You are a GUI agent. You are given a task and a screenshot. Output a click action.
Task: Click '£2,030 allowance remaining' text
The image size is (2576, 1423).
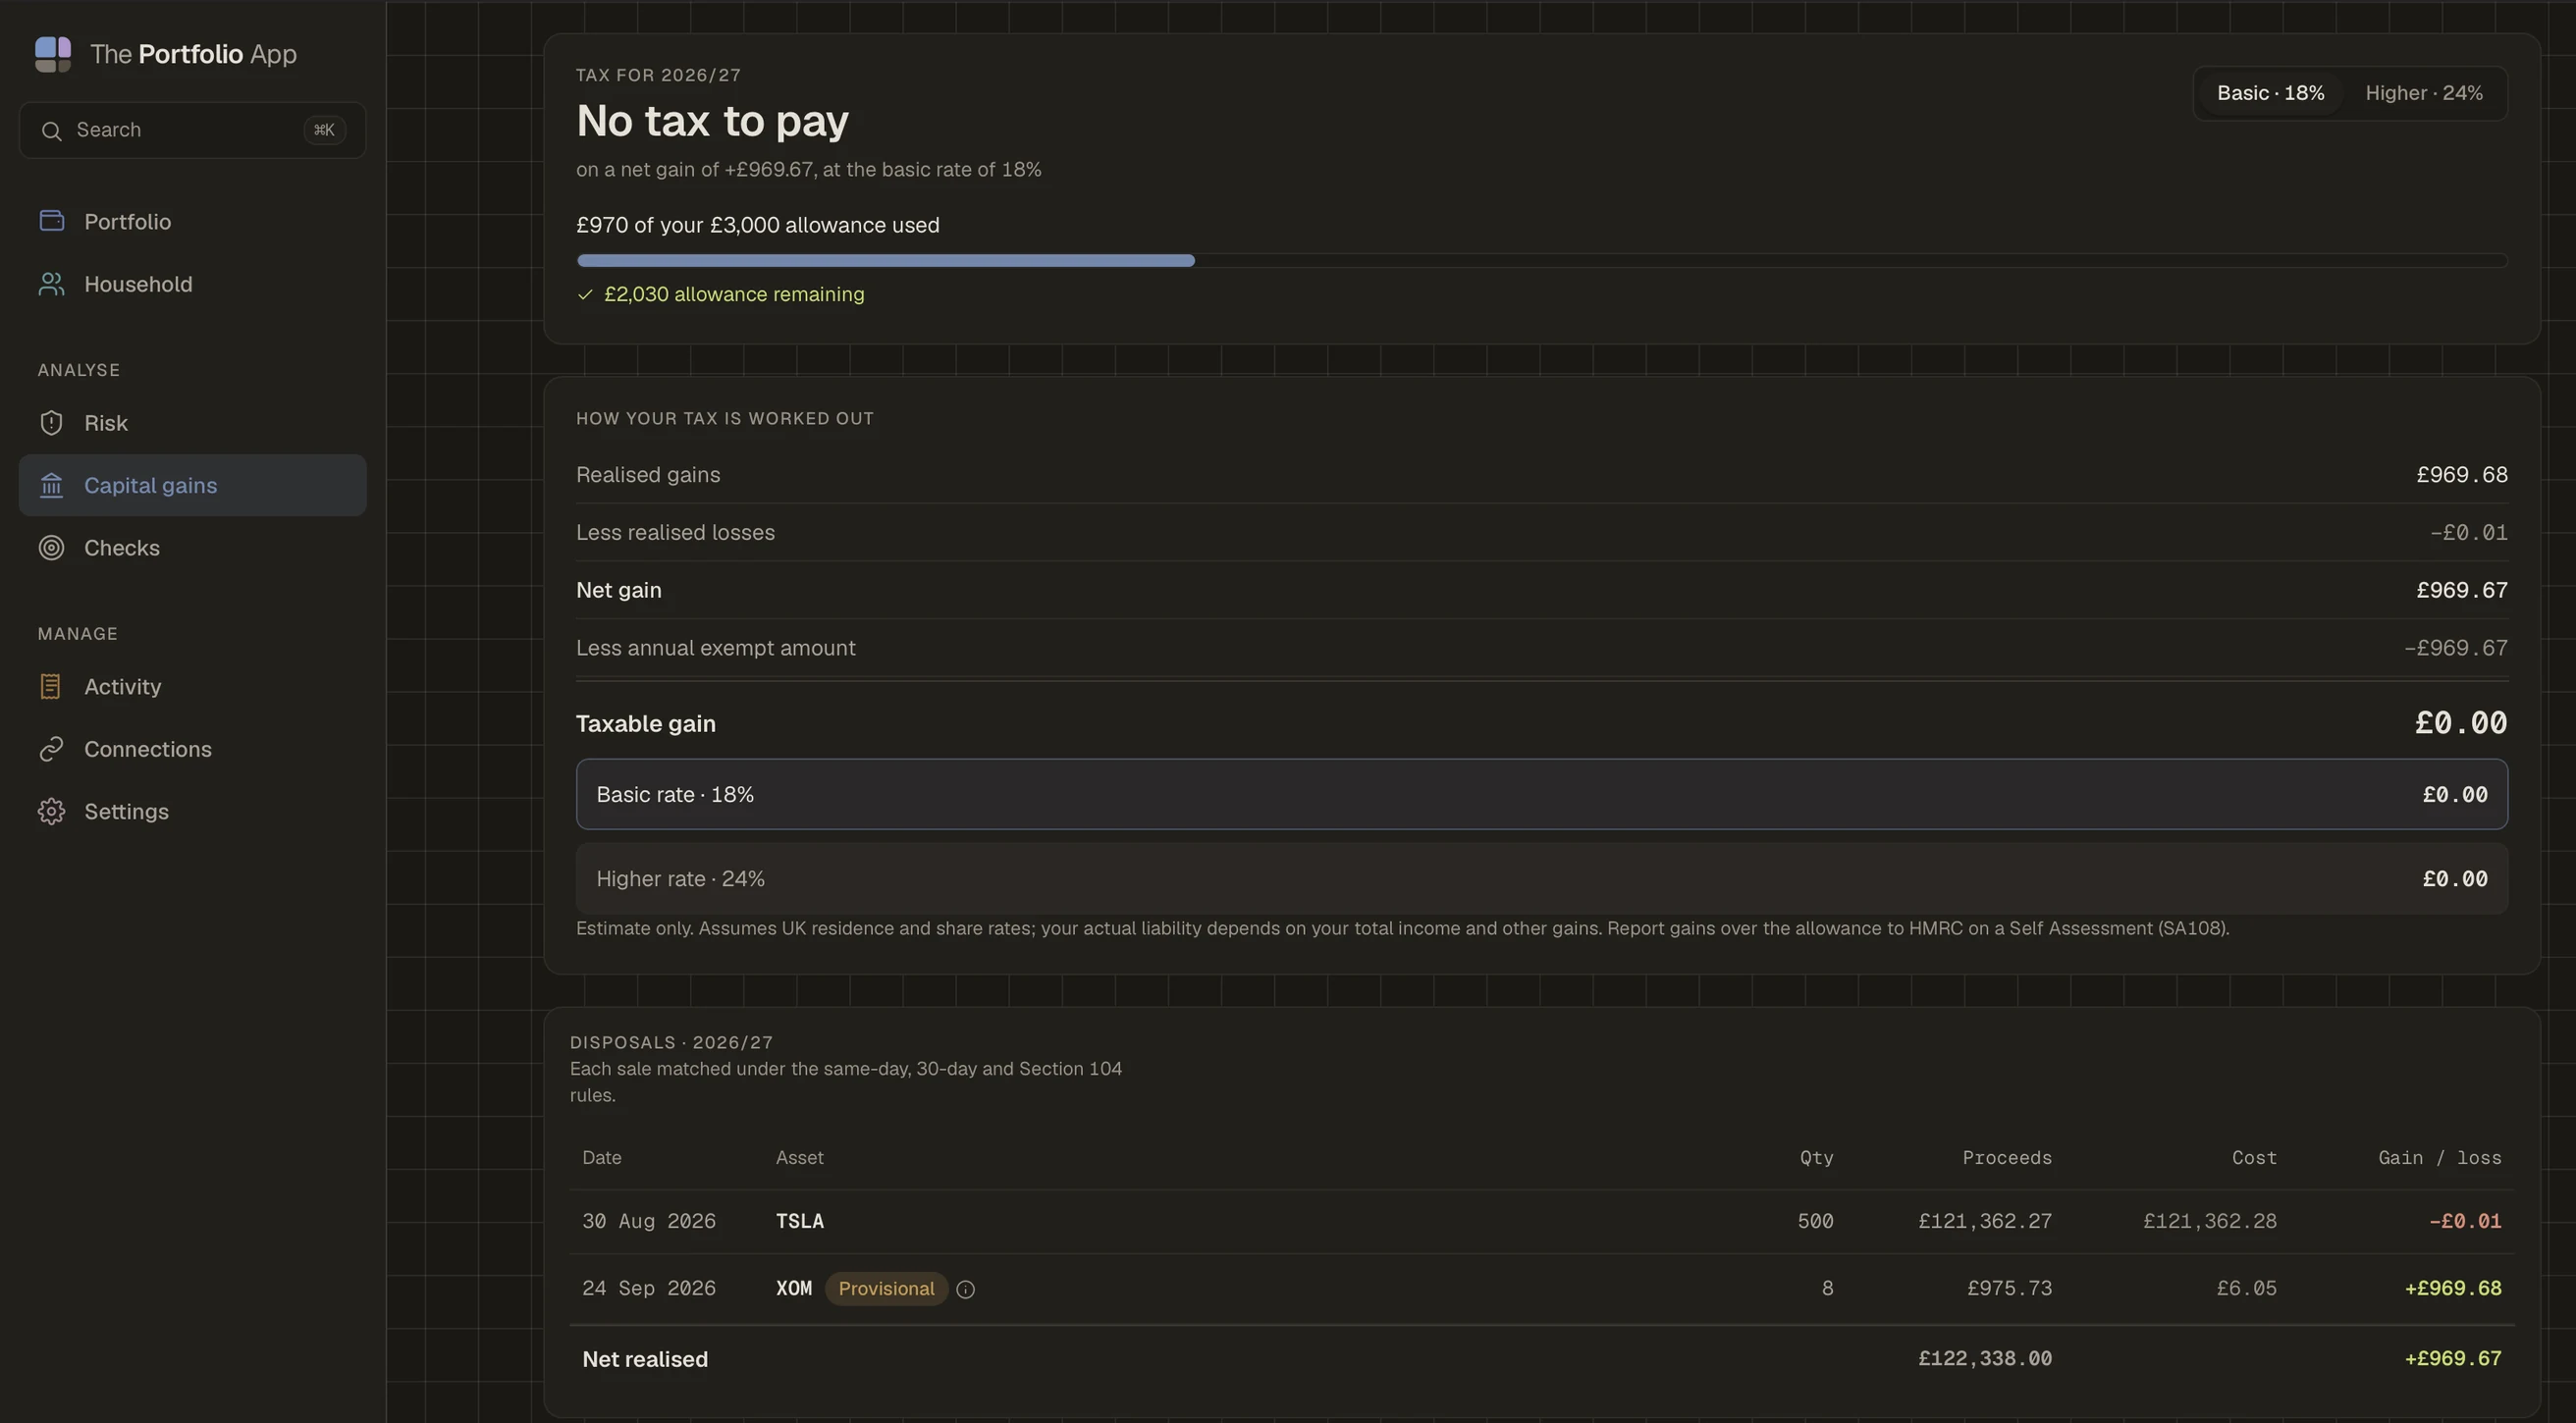734,295
